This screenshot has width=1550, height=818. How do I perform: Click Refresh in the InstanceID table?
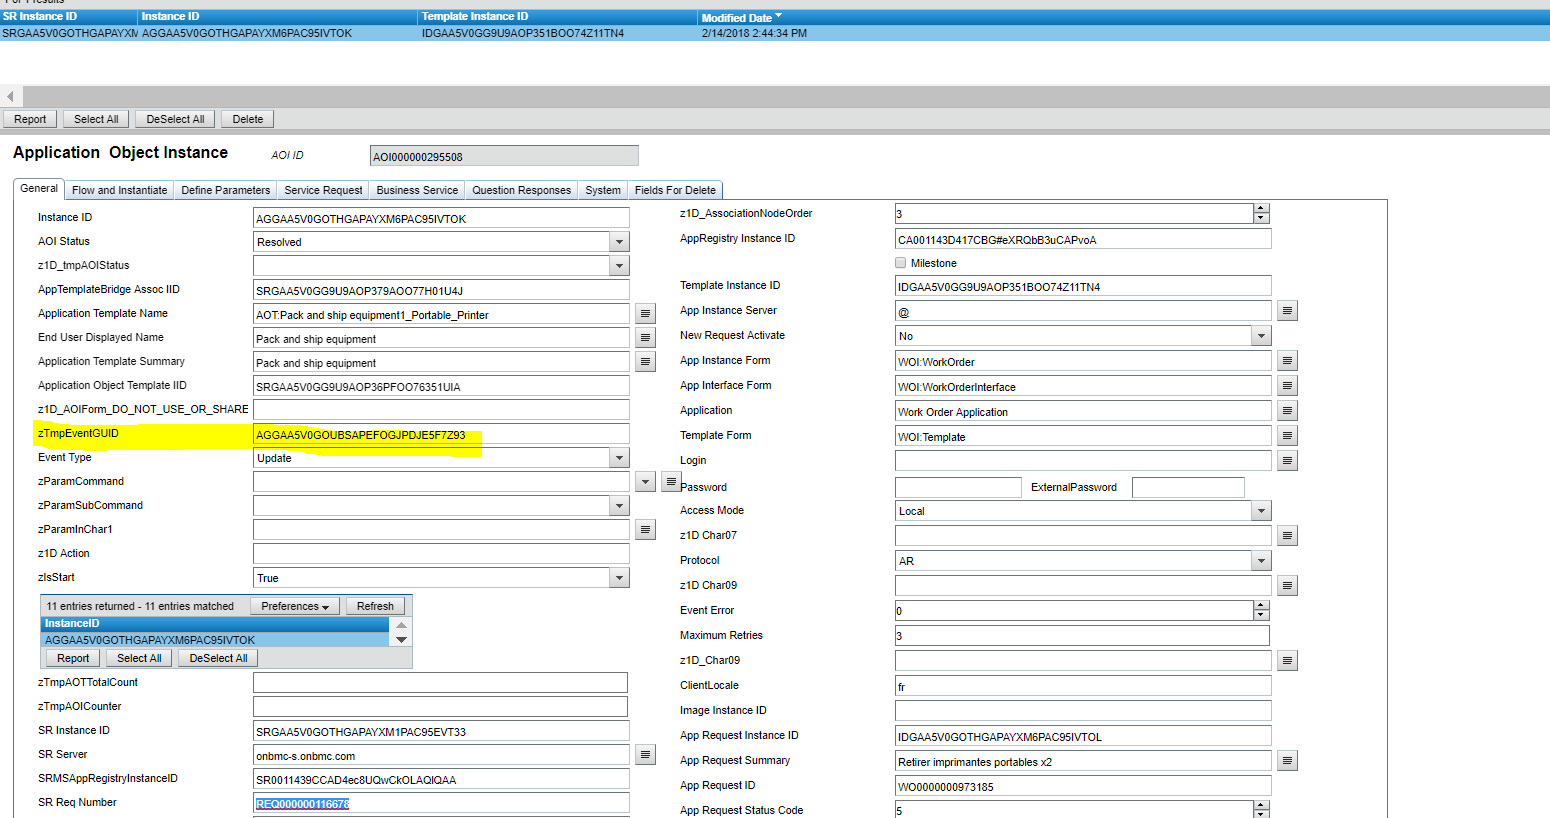click(x=375, y=606)
